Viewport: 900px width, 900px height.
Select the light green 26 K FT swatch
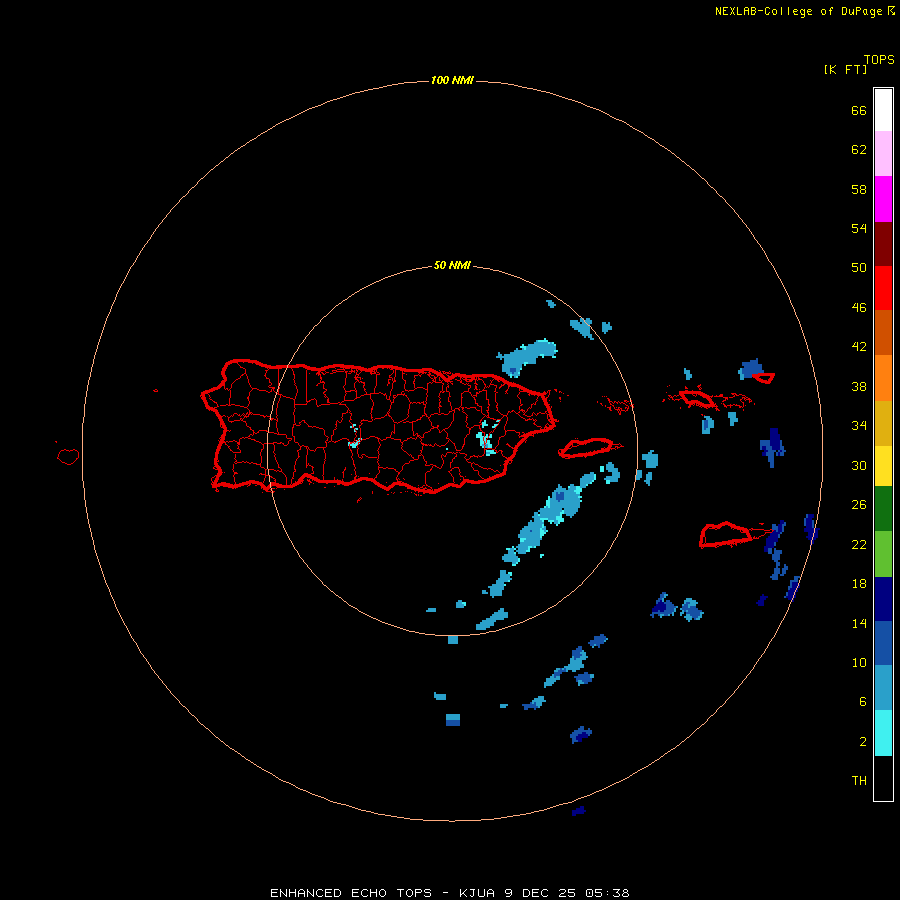[x=883, y=554]
